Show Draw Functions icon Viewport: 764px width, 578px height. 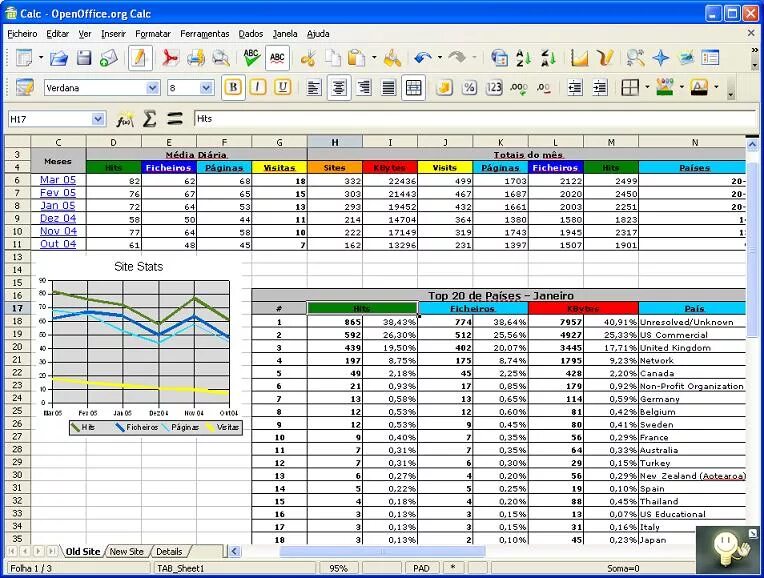tap(604, 58)
